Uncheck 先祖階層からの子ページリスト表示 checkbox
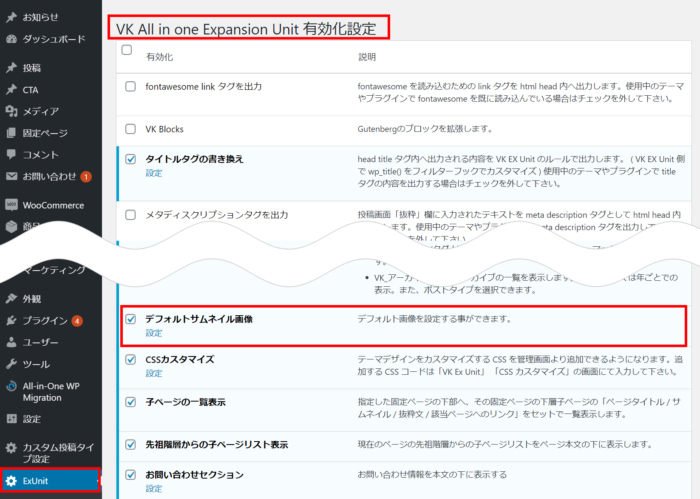The width and height of the screenshot is (700, 499). [x=130, y=445]
